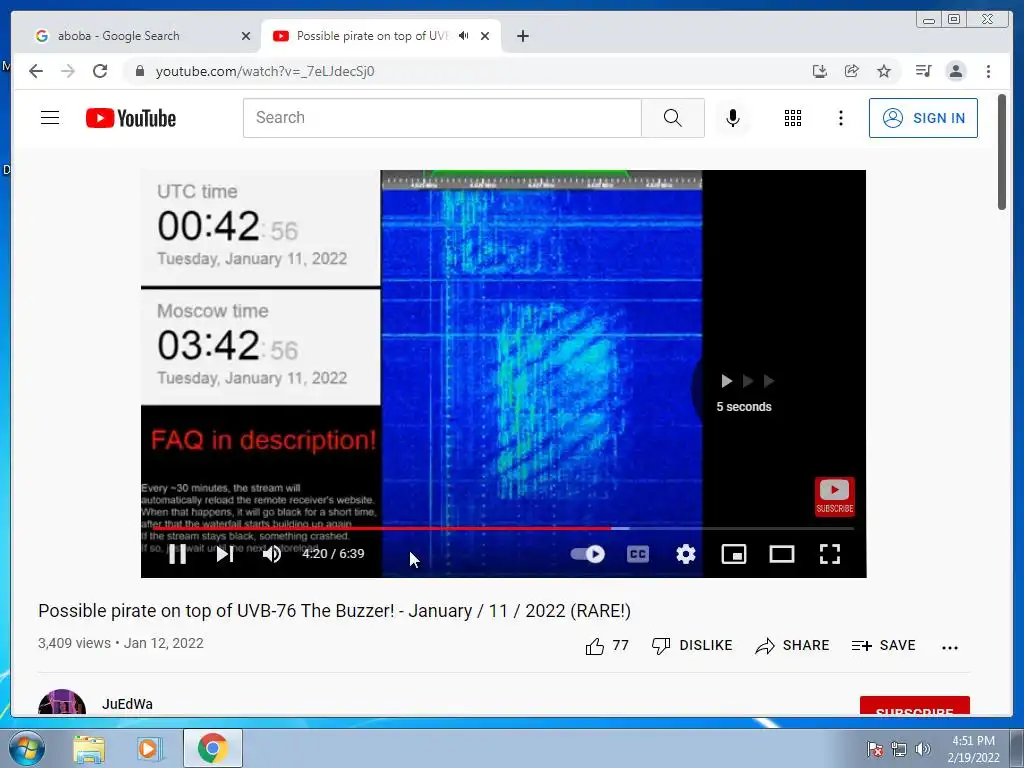Like the video with thumbs up

click(x=607, y=646)
